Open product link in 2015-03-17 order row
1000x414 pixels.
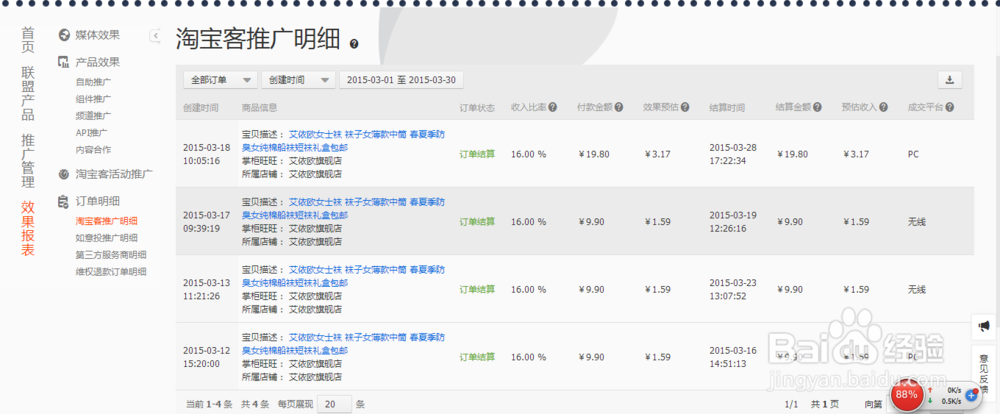pos(344,209)
